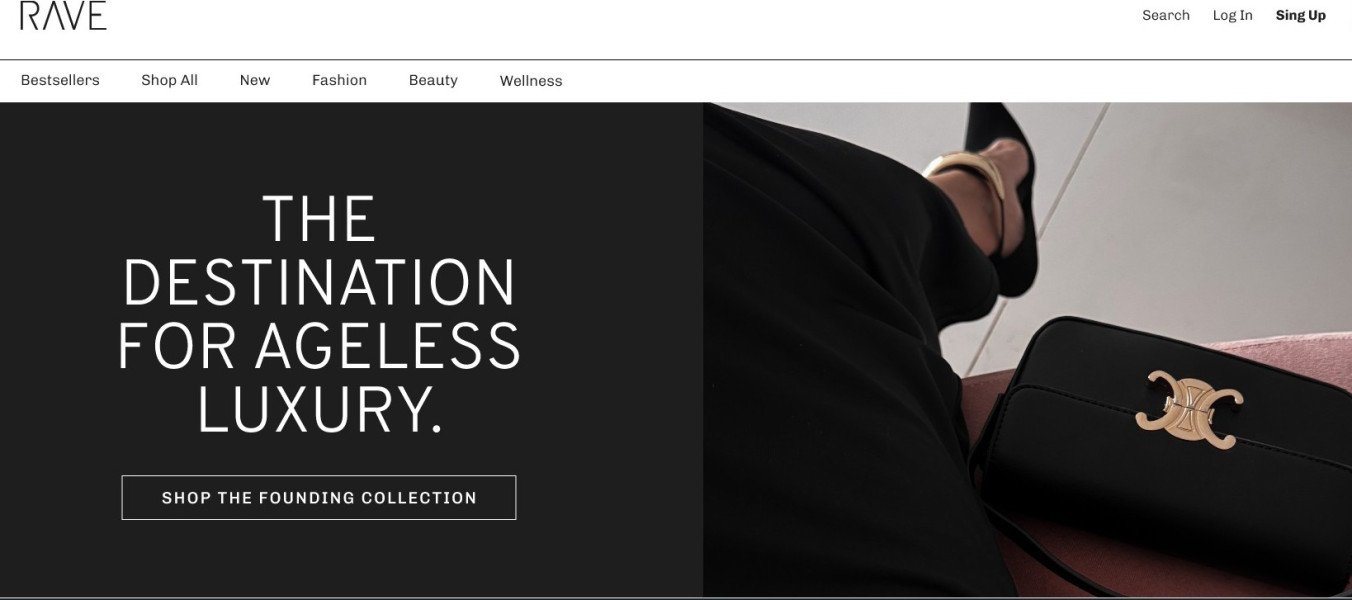
Task: Open the Beauty category
Action: (433, 80)
